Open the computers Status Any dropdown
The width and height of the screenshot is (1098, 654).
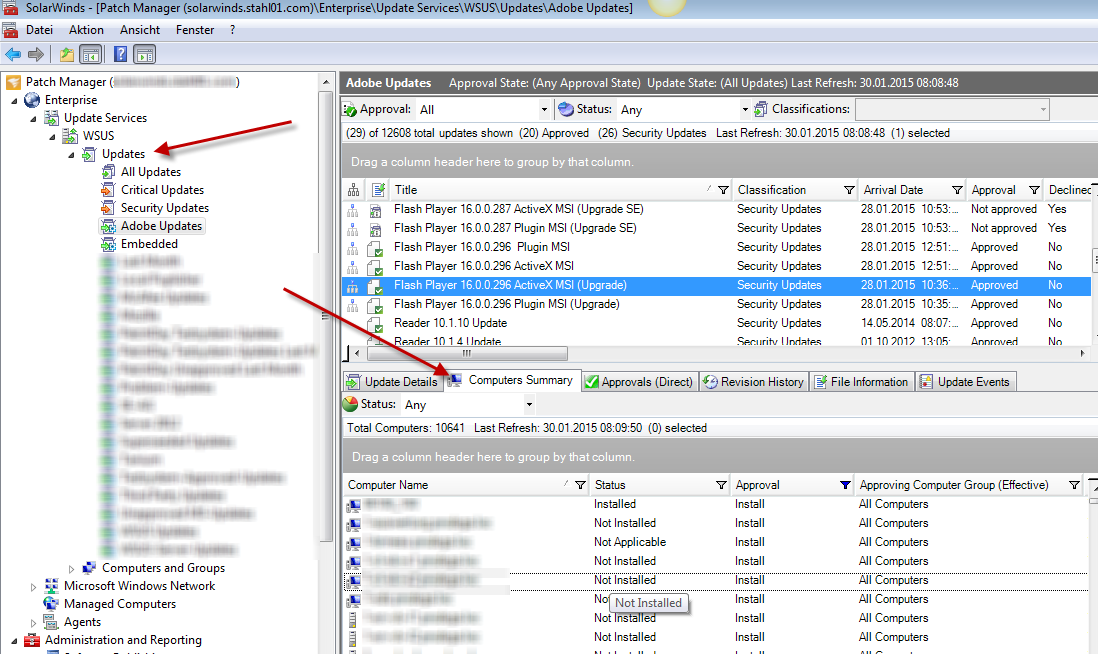pos(529,404)
